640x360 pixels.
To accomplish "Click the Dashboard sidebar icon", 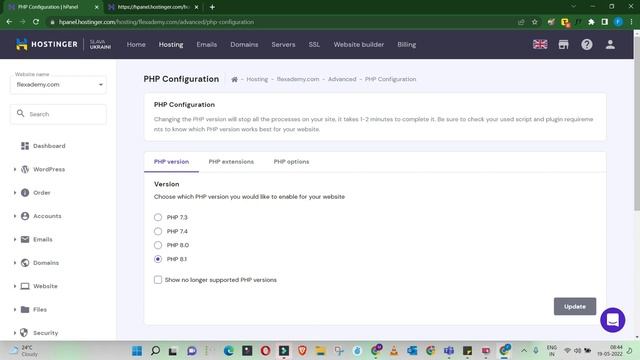I will point(25,146).
